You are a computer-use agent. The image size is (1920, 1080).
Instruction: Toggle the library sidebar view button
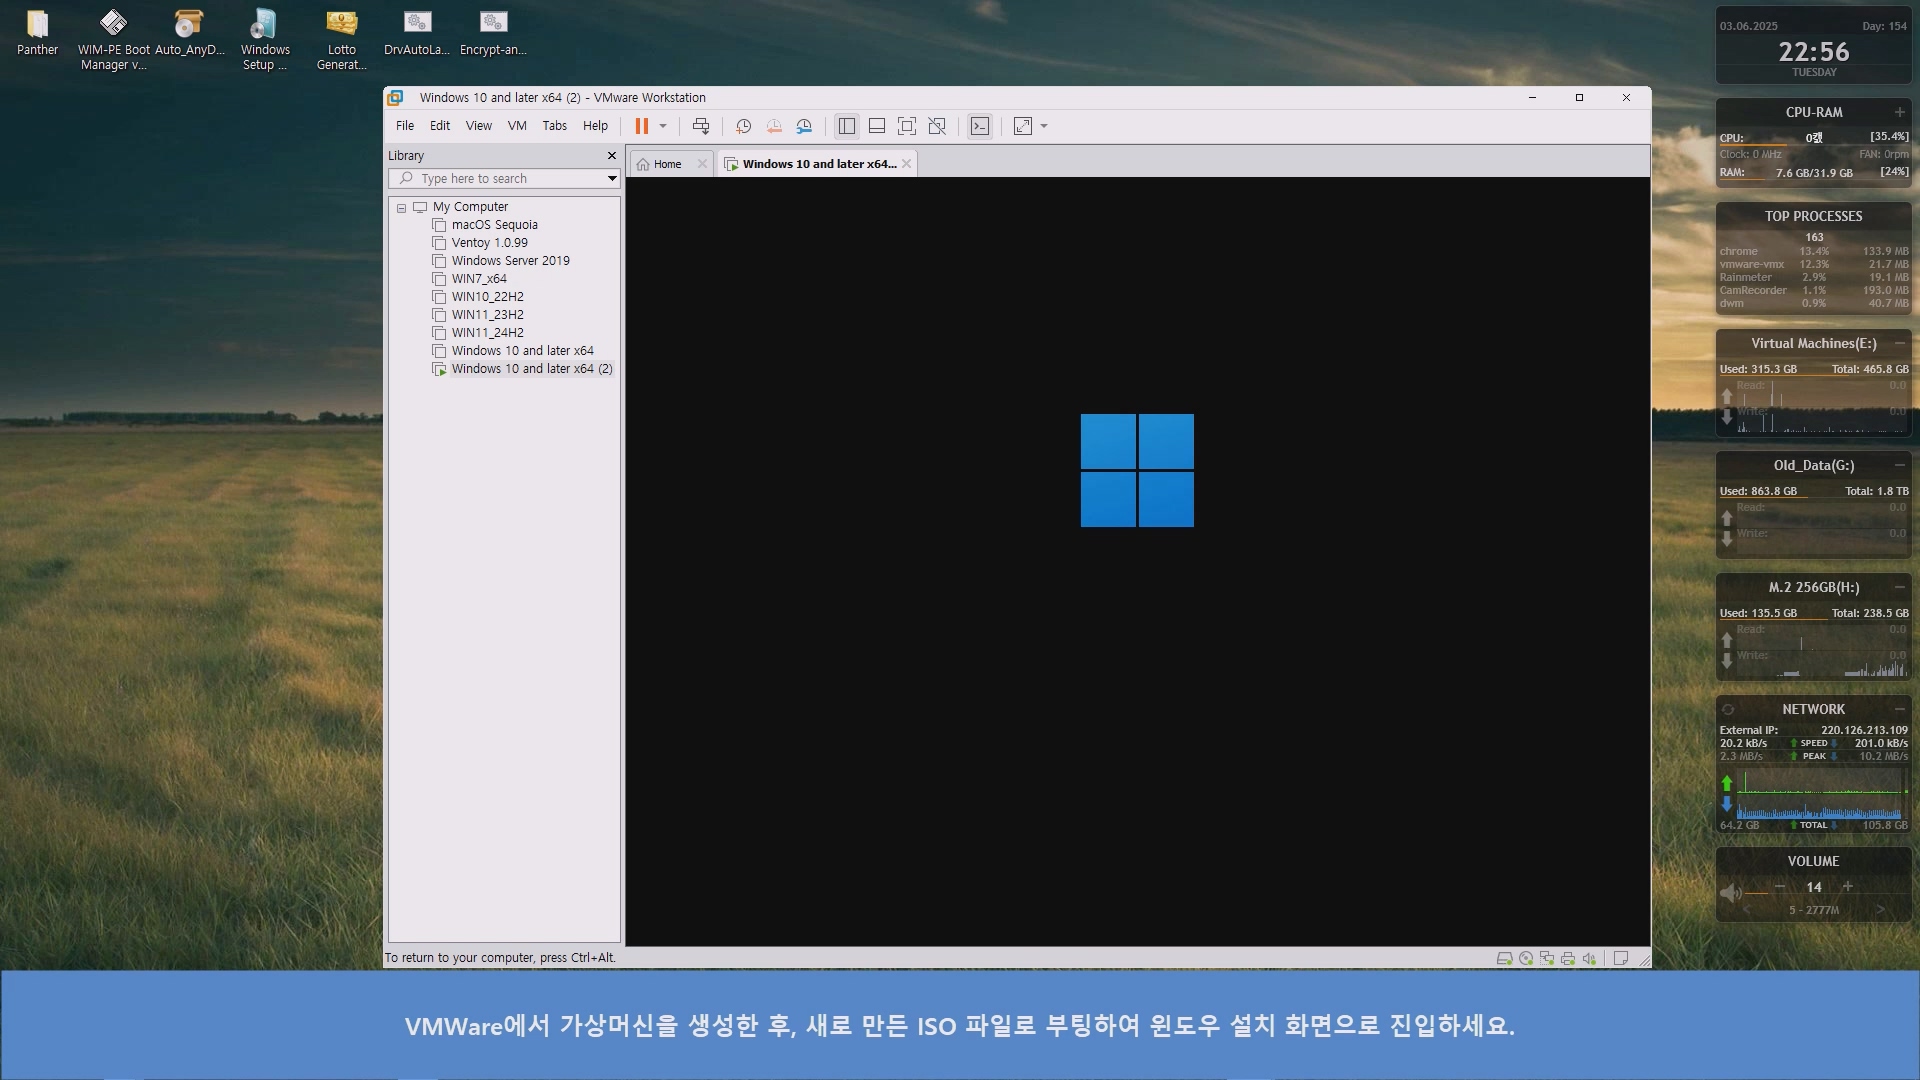(x=847, y=126)
